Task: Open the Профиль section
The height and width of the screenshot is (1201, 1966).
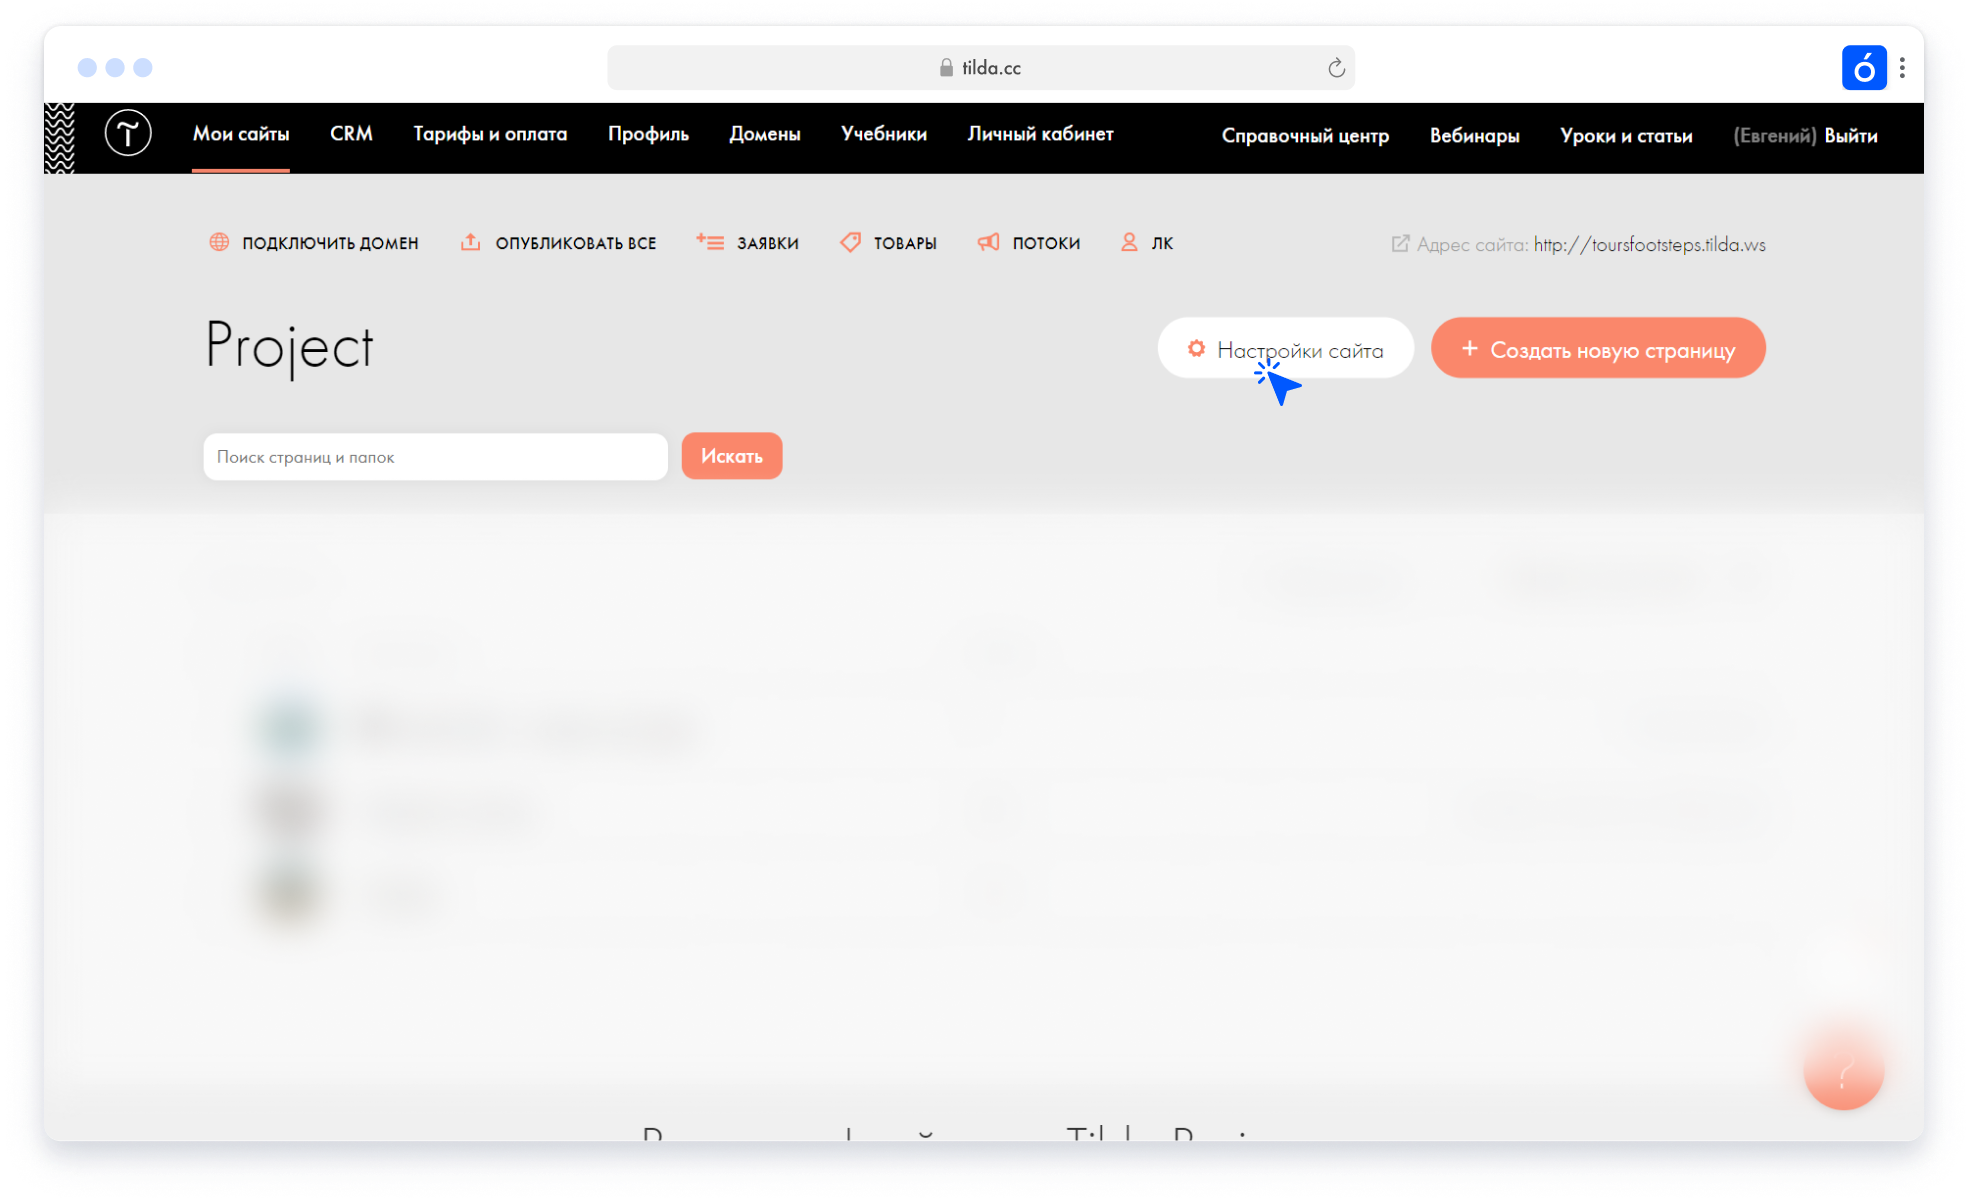Action: [648, 134]
